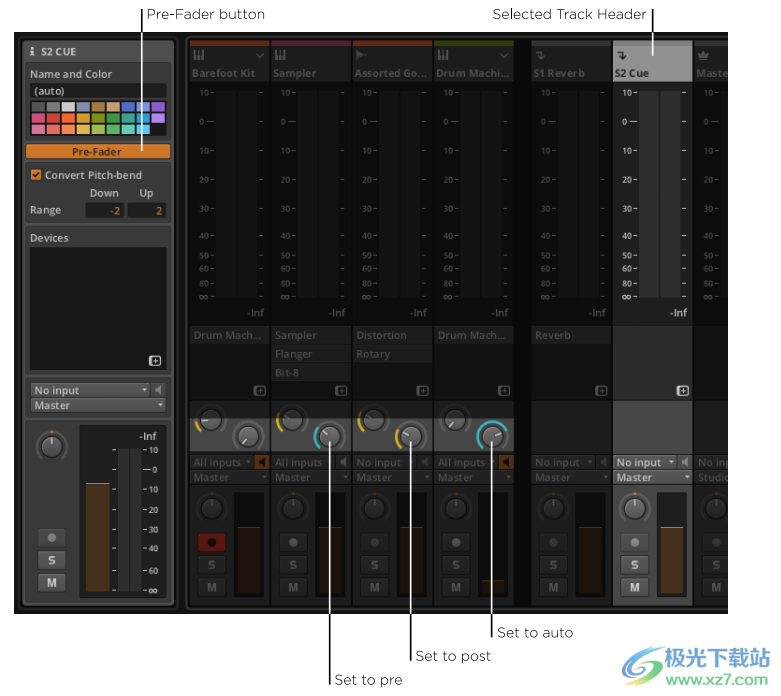Pick the cyan swatch in bottom row
Screen dimensions: 781x696
(143, 129)
